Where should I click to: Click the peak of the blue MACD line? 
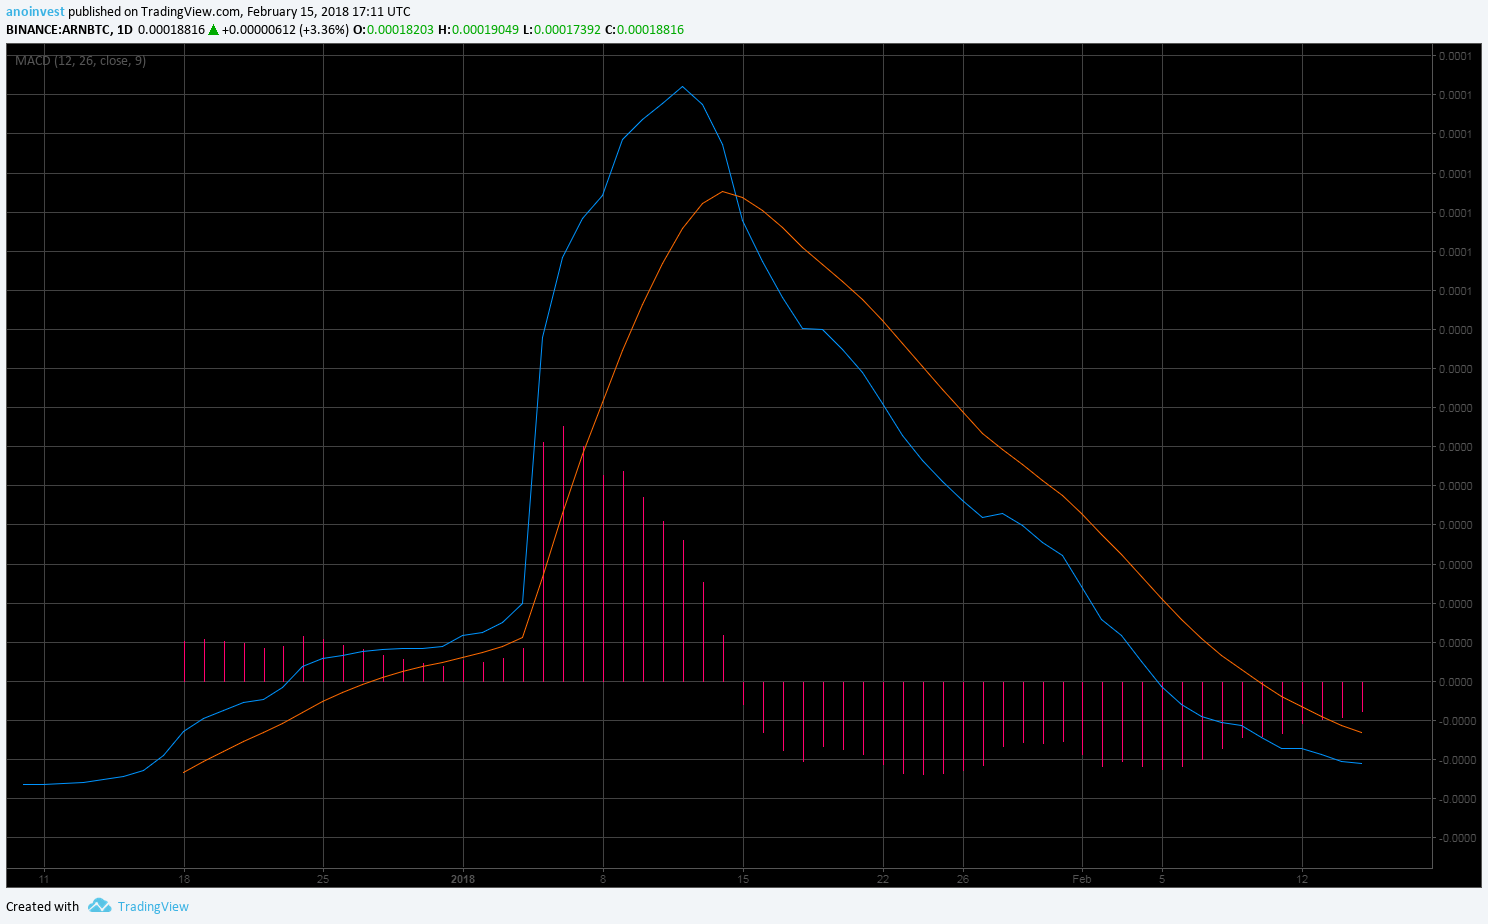coord(683,86)
